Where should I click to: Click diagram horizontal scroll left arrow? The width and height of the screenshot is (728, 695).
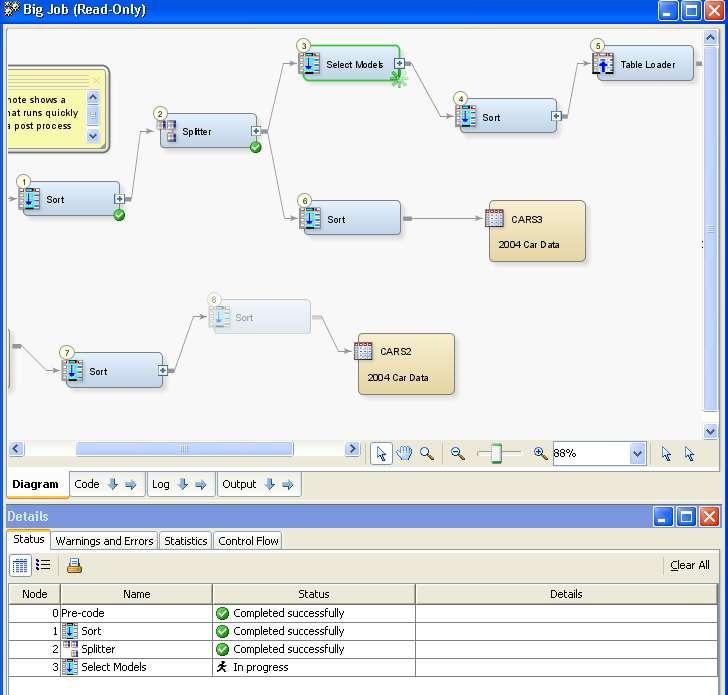[16, 448]
